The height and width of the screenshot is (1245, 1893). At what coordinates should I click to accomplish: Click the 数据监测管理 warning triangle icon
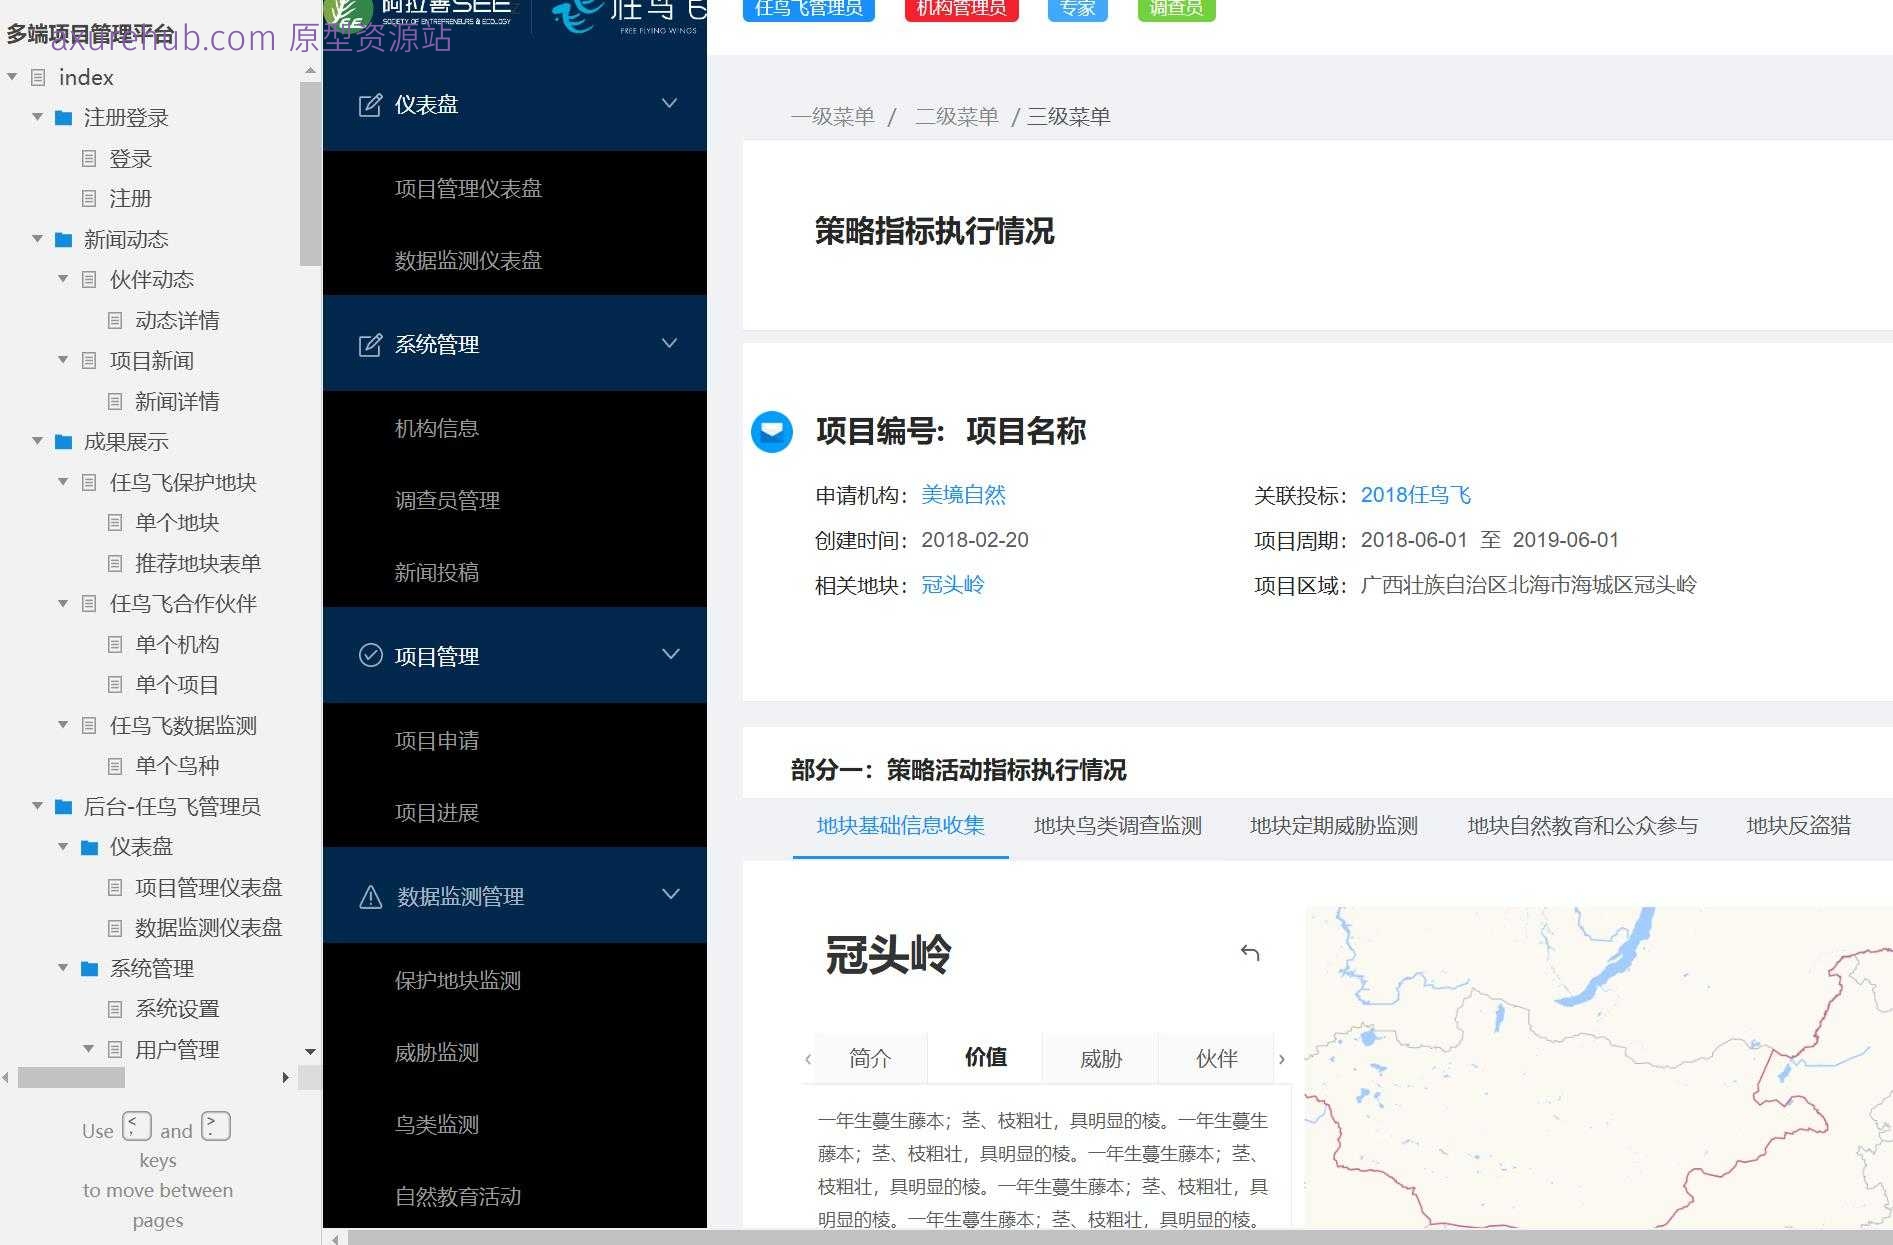click(x=370, y=896)
